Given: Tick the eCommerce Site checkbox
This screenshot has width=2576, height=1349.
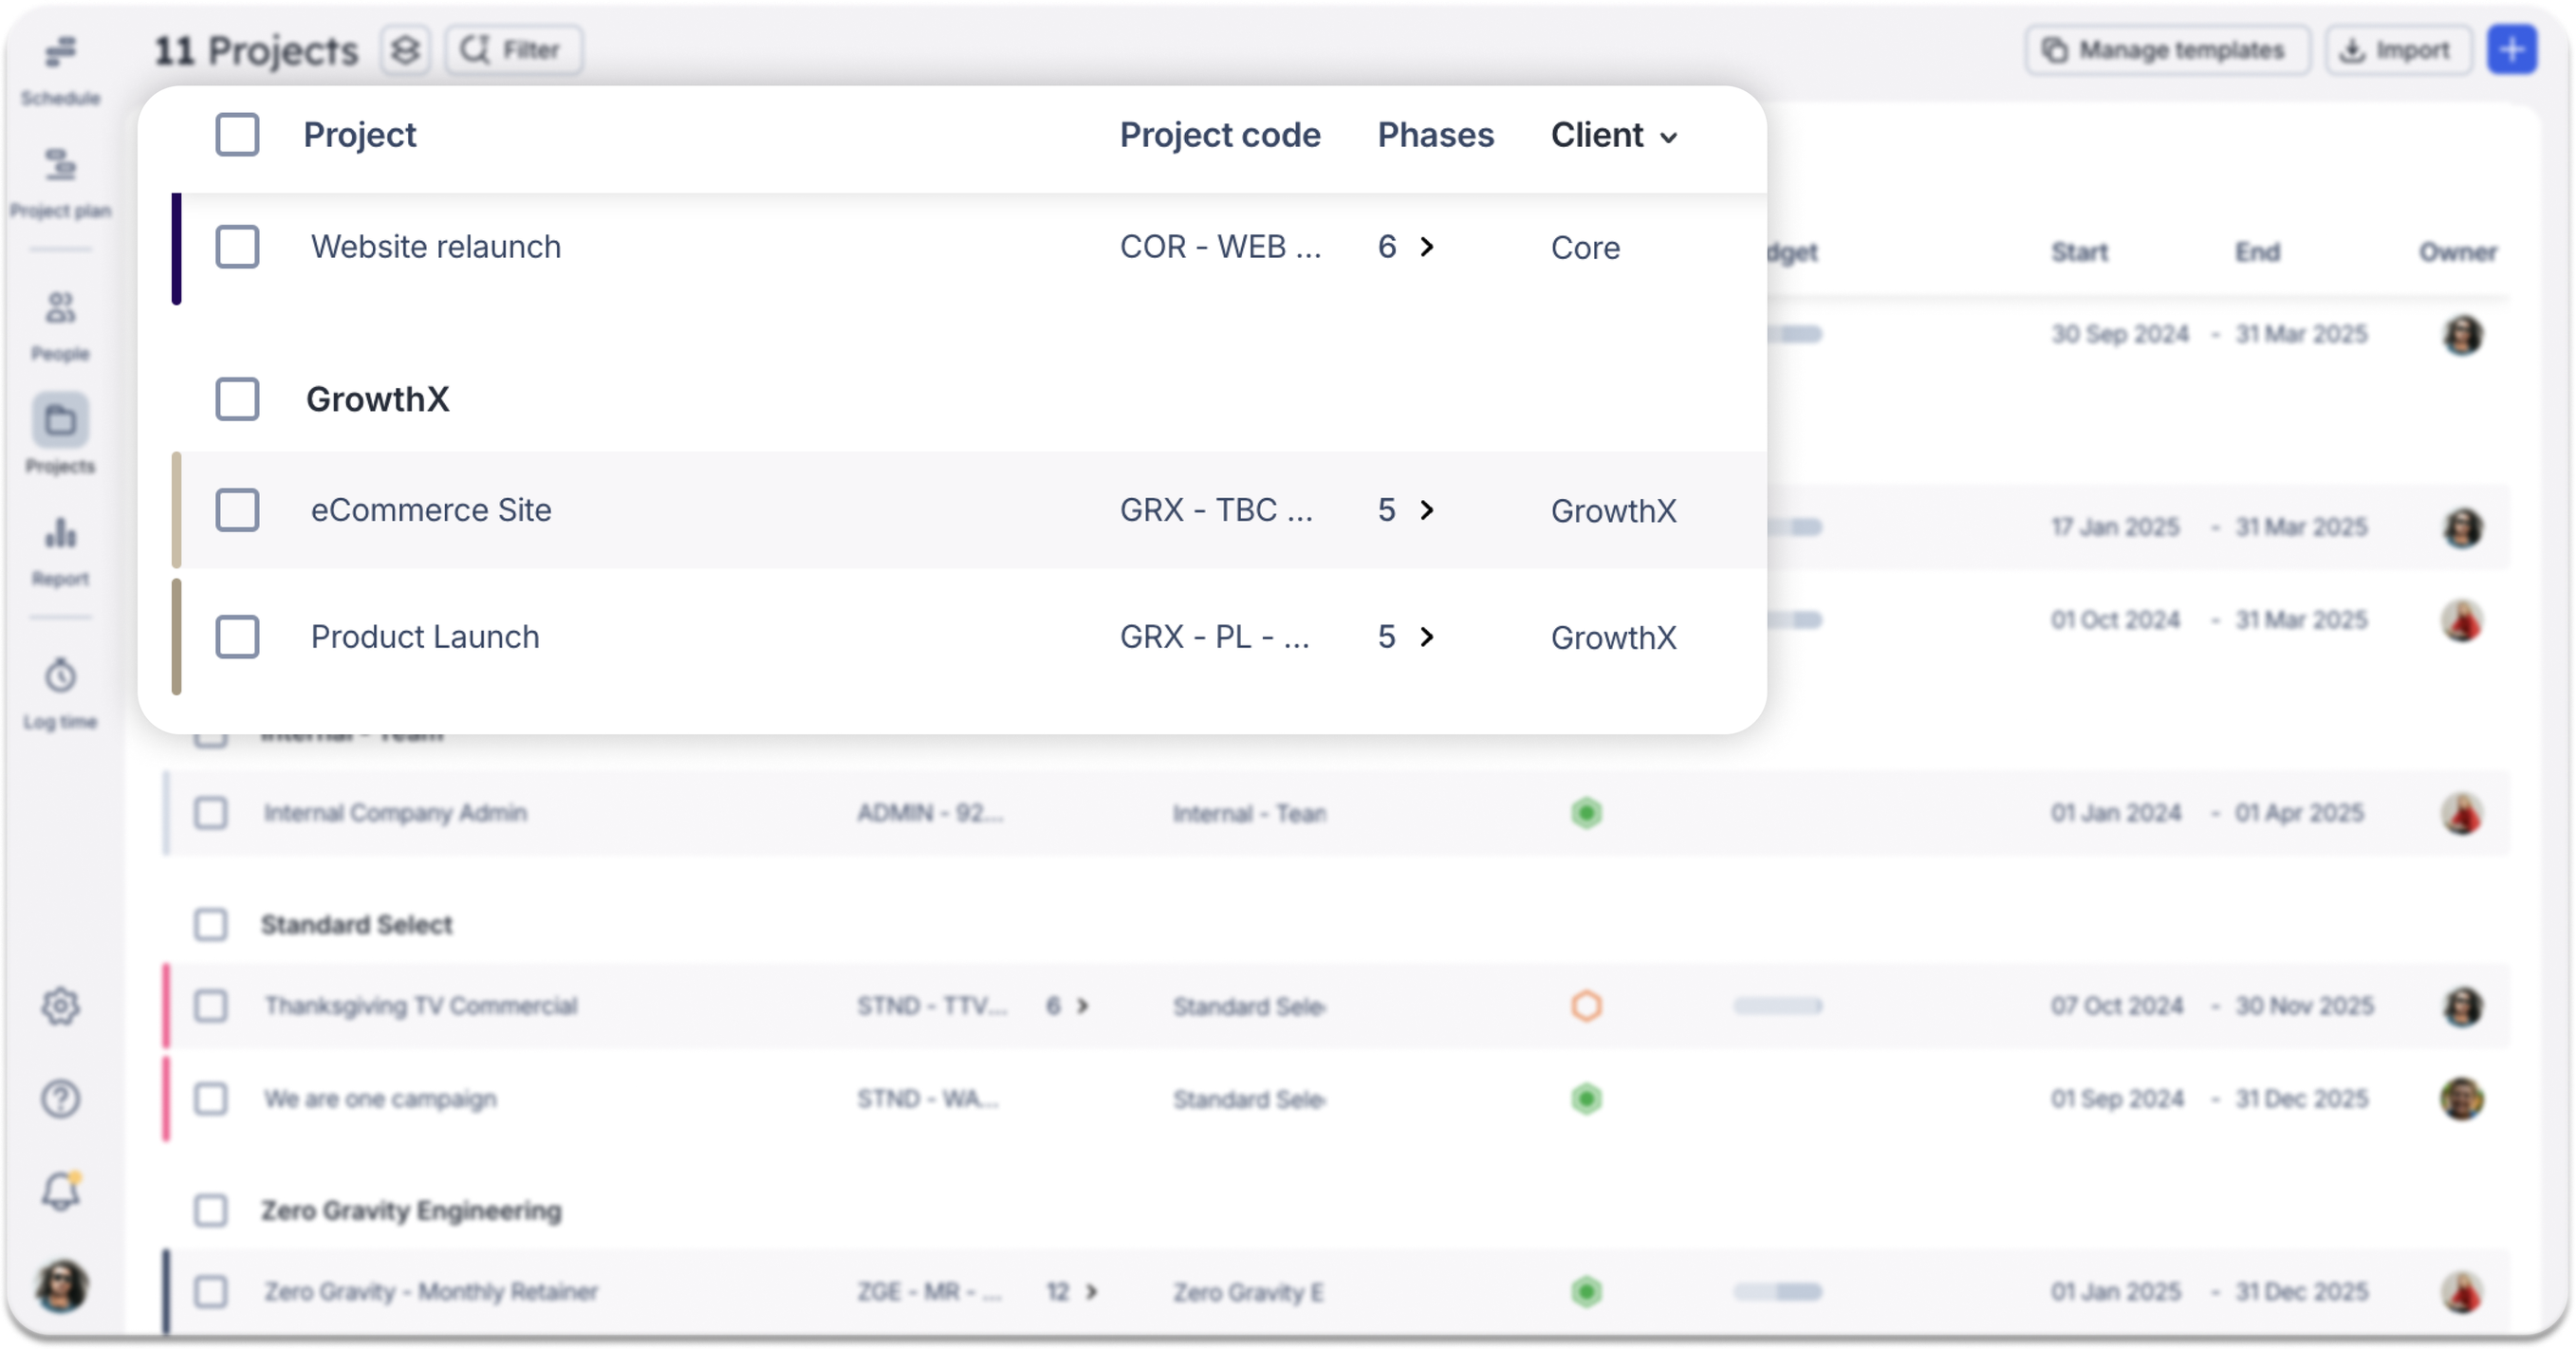Looking at the screenshot, I should click(237, 510).
